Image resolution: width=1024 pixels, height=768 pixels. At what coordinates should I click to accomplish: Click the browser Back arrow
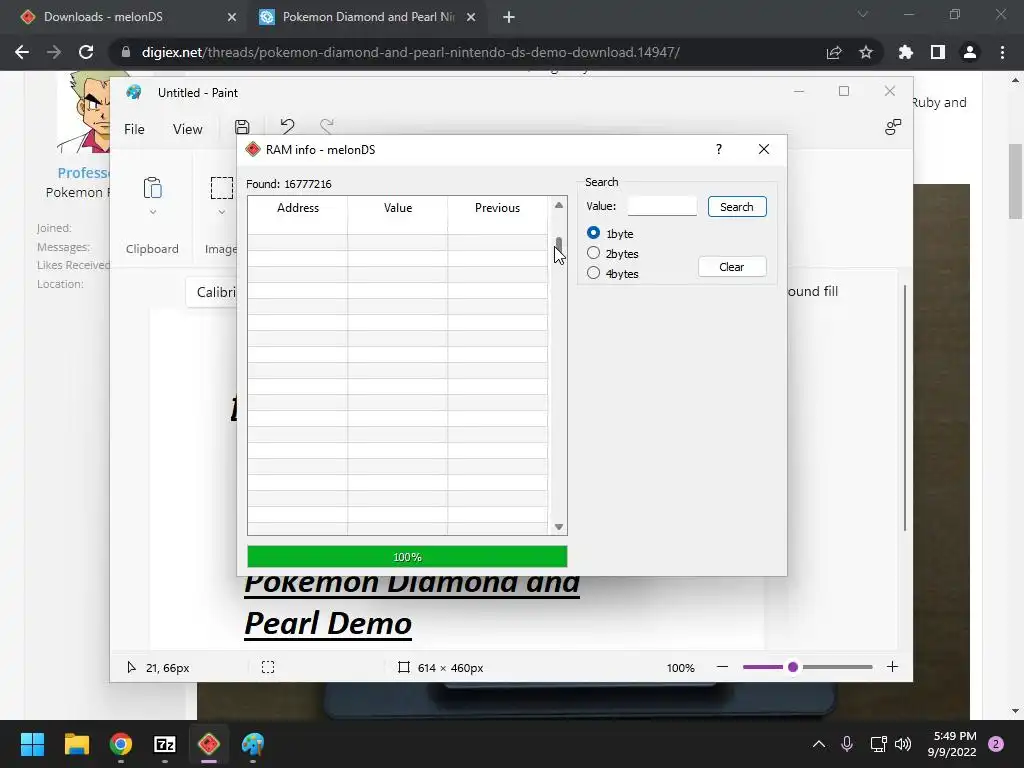(x=22, y=52)
